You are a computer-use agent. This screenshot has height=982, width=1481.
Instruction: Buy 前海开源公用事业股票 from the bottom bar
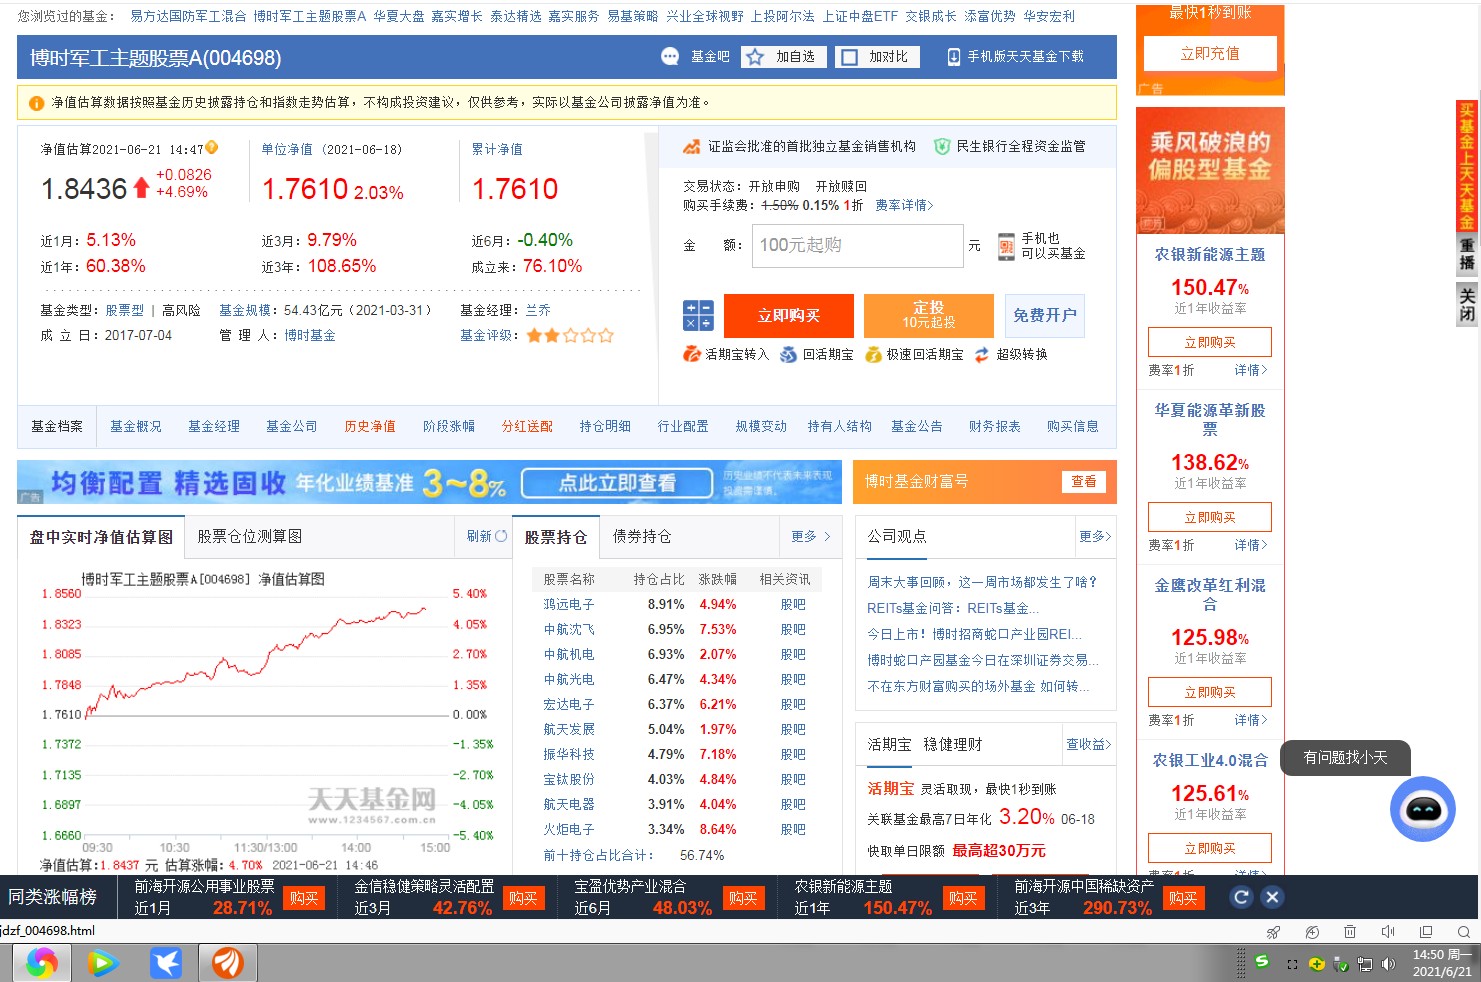304,898
